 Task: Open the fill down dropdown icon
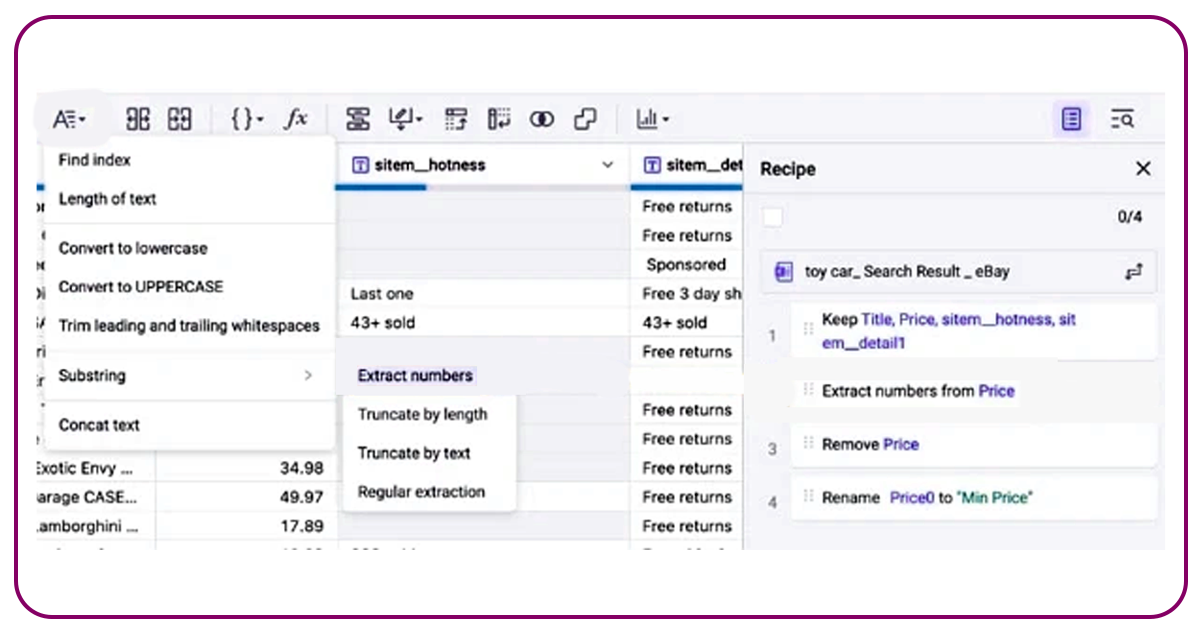coord(405,120)
